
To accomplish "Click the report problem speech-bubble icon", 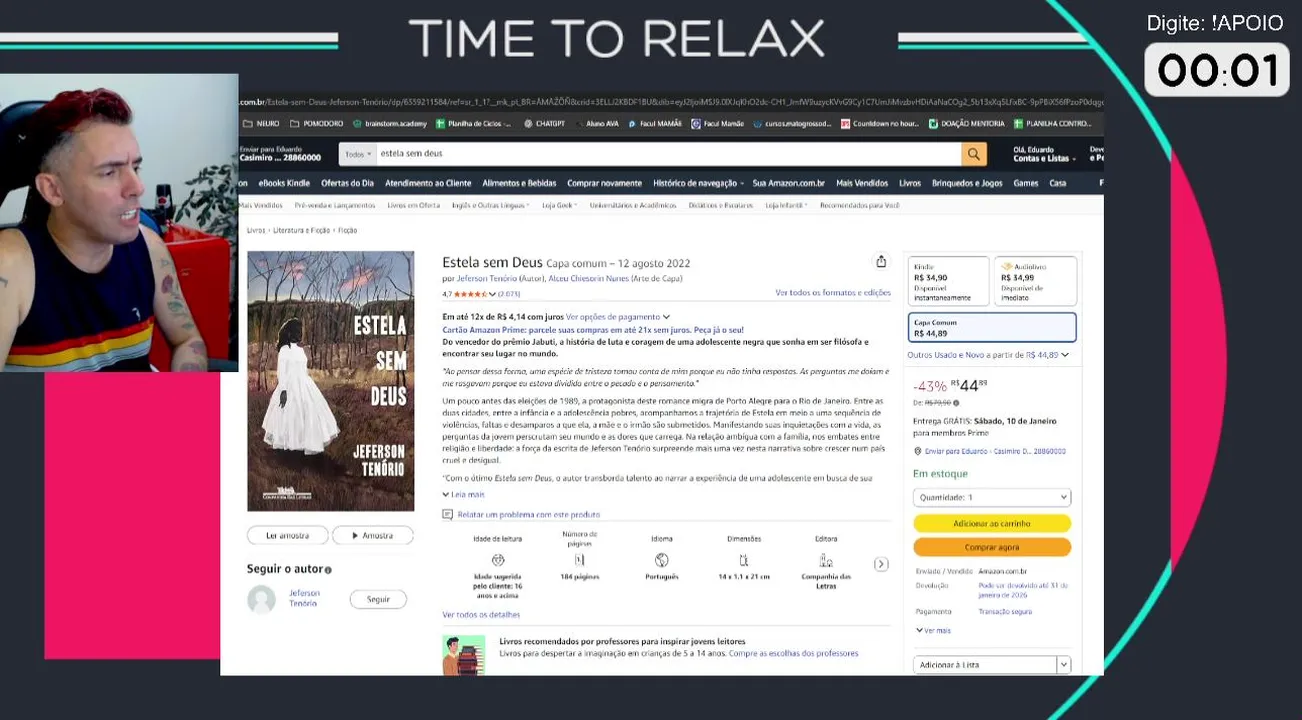I will coord(448,515).
